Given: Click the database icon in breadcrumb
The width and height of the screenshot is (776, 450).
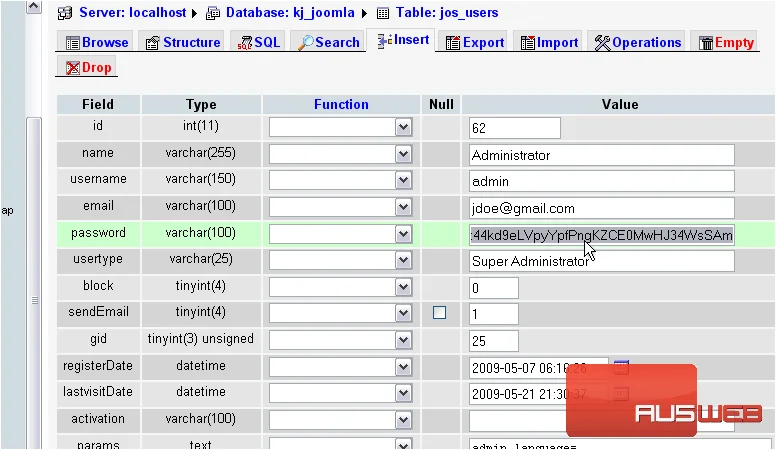Looking at the screenshot, I should point(213,13).
